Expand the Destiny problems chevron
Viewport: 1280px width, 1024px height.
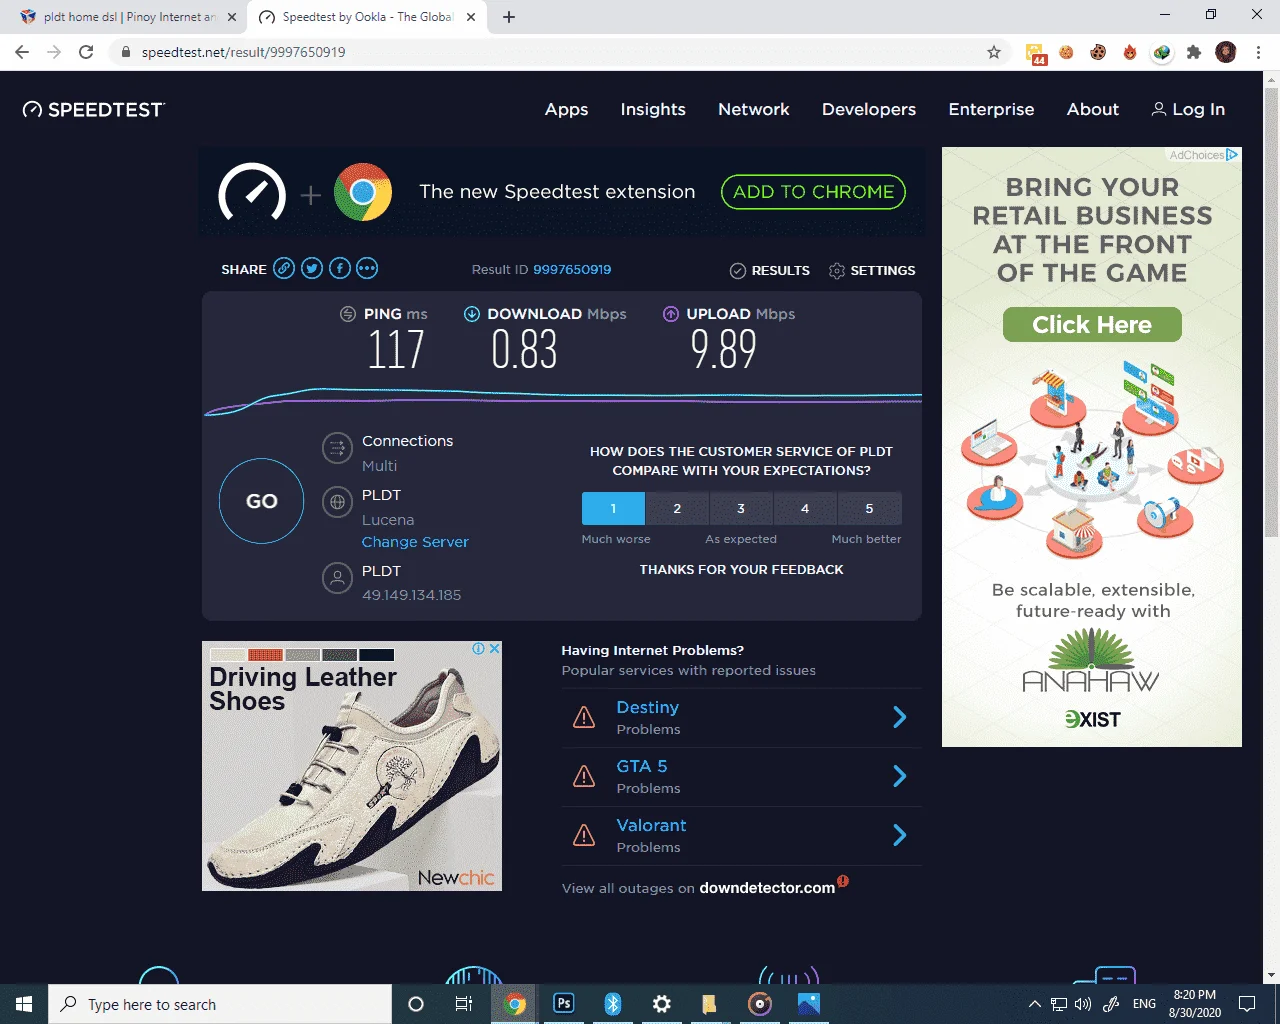click(899, 717)
